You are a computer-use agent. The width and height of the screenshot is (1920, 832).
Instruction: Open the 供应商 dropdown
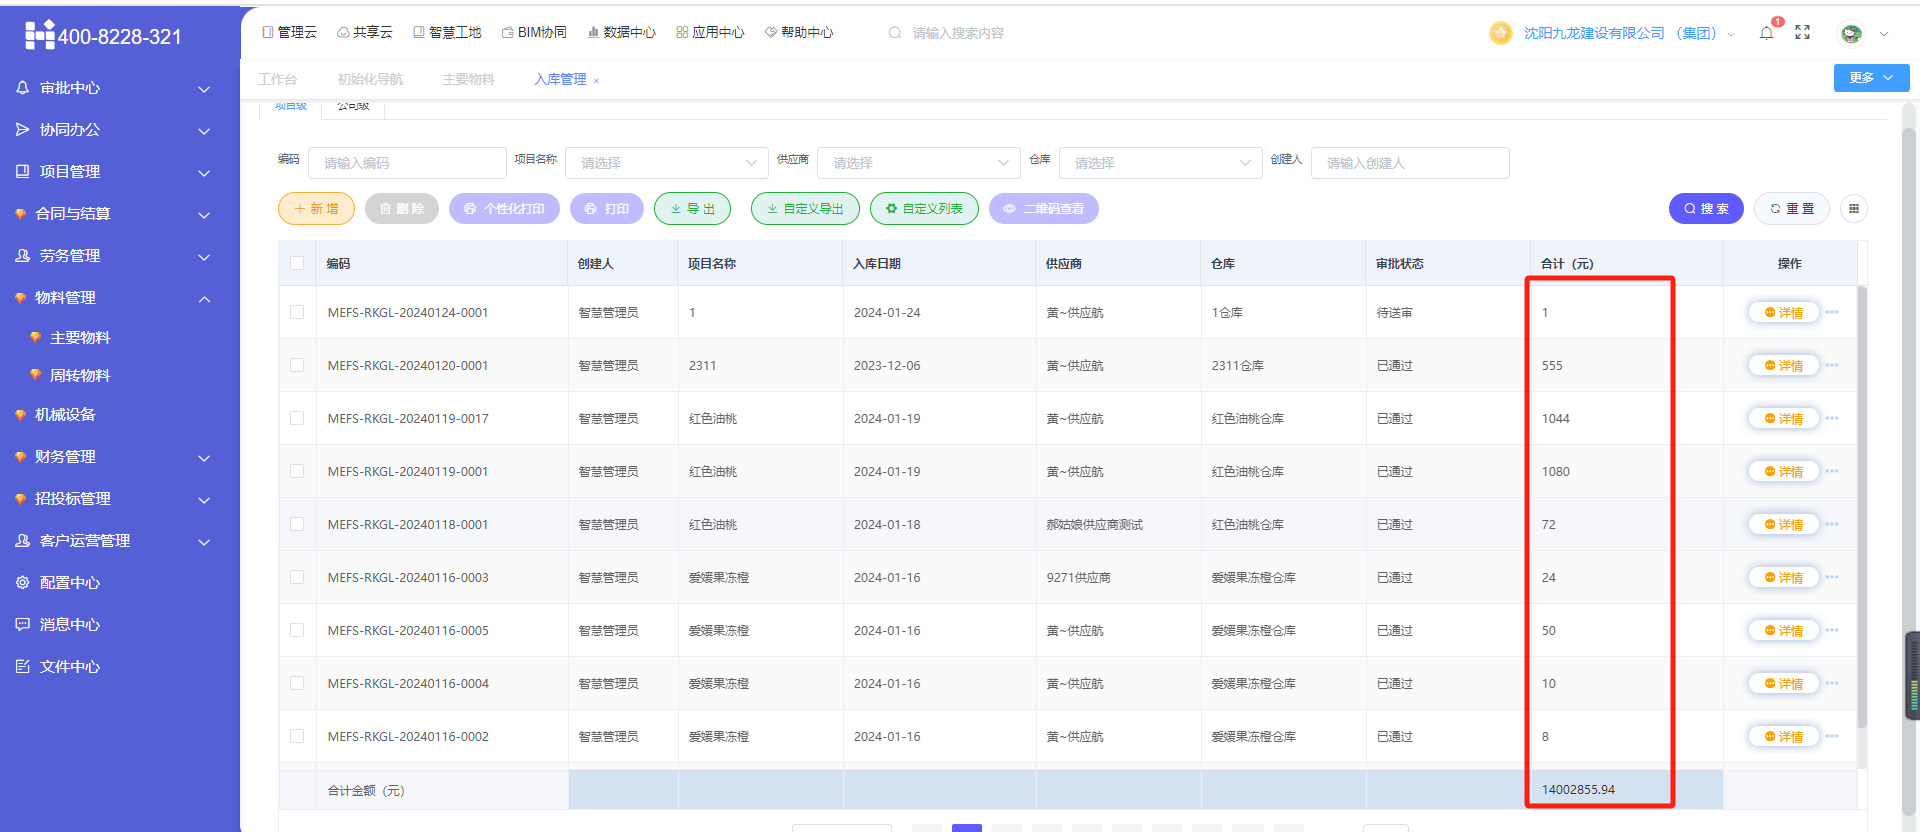[918, 163]
